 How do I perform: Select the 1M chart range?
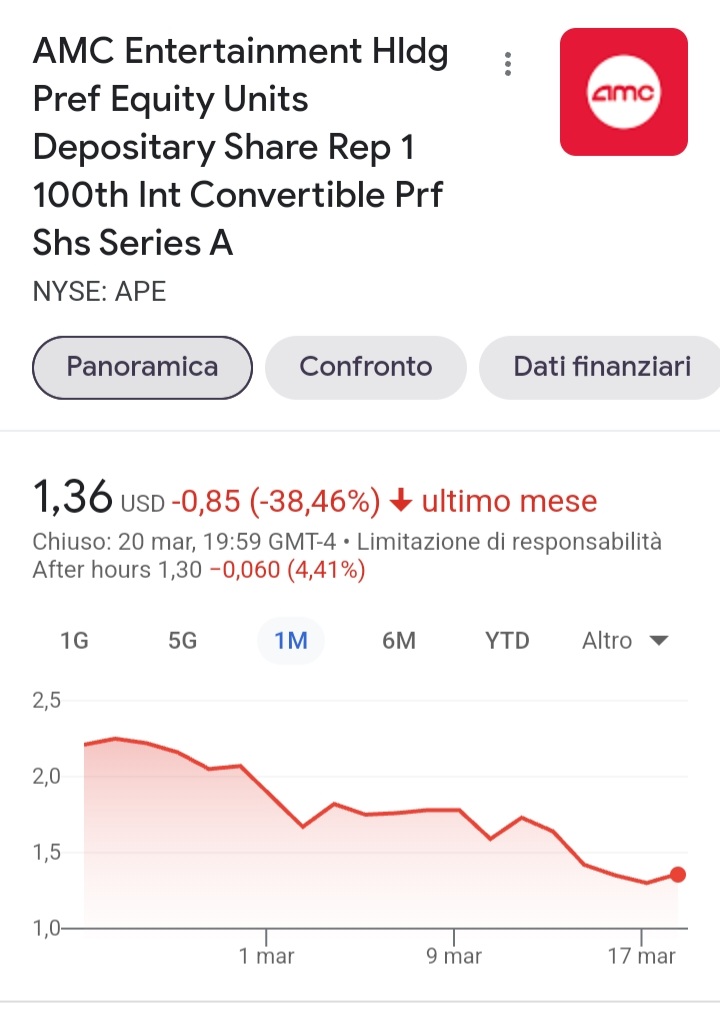point(291,641)
